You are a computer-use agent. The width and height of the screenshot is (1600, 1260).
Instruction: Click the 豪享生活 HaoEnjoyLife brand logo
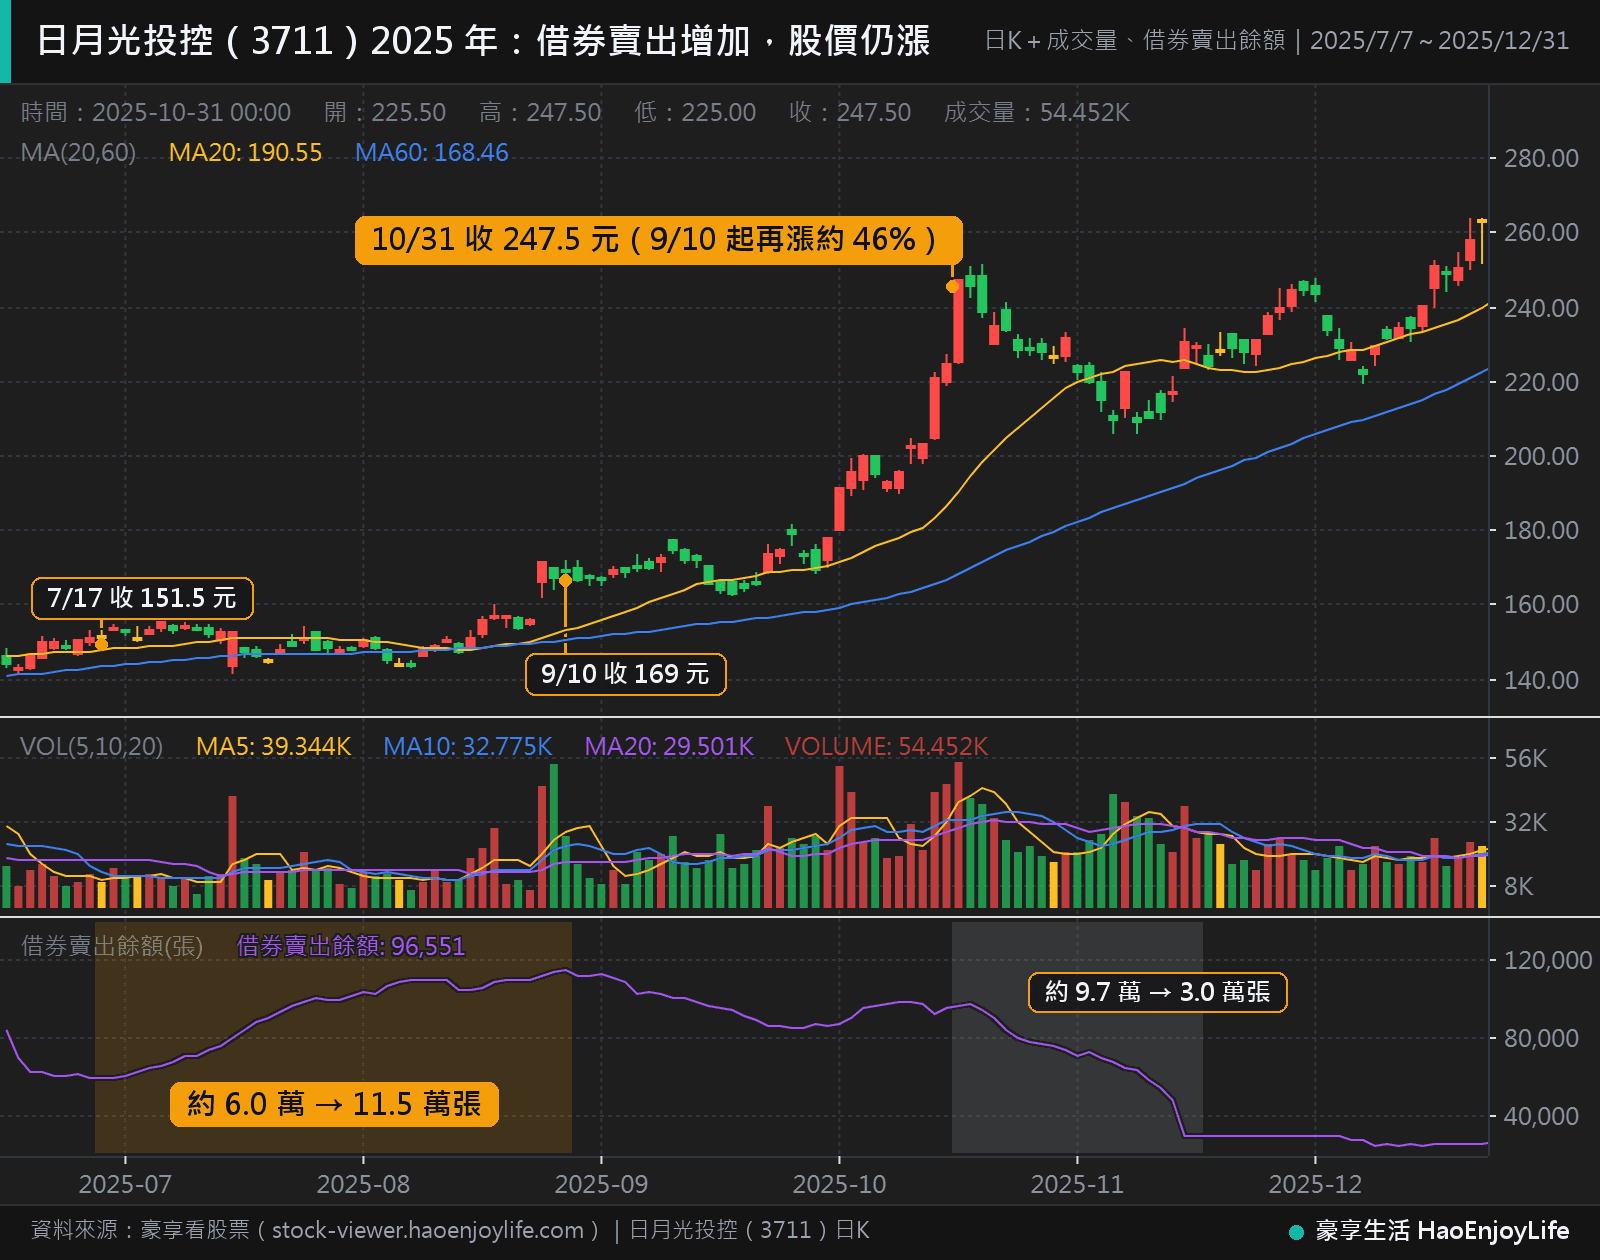(1429, 1231)
